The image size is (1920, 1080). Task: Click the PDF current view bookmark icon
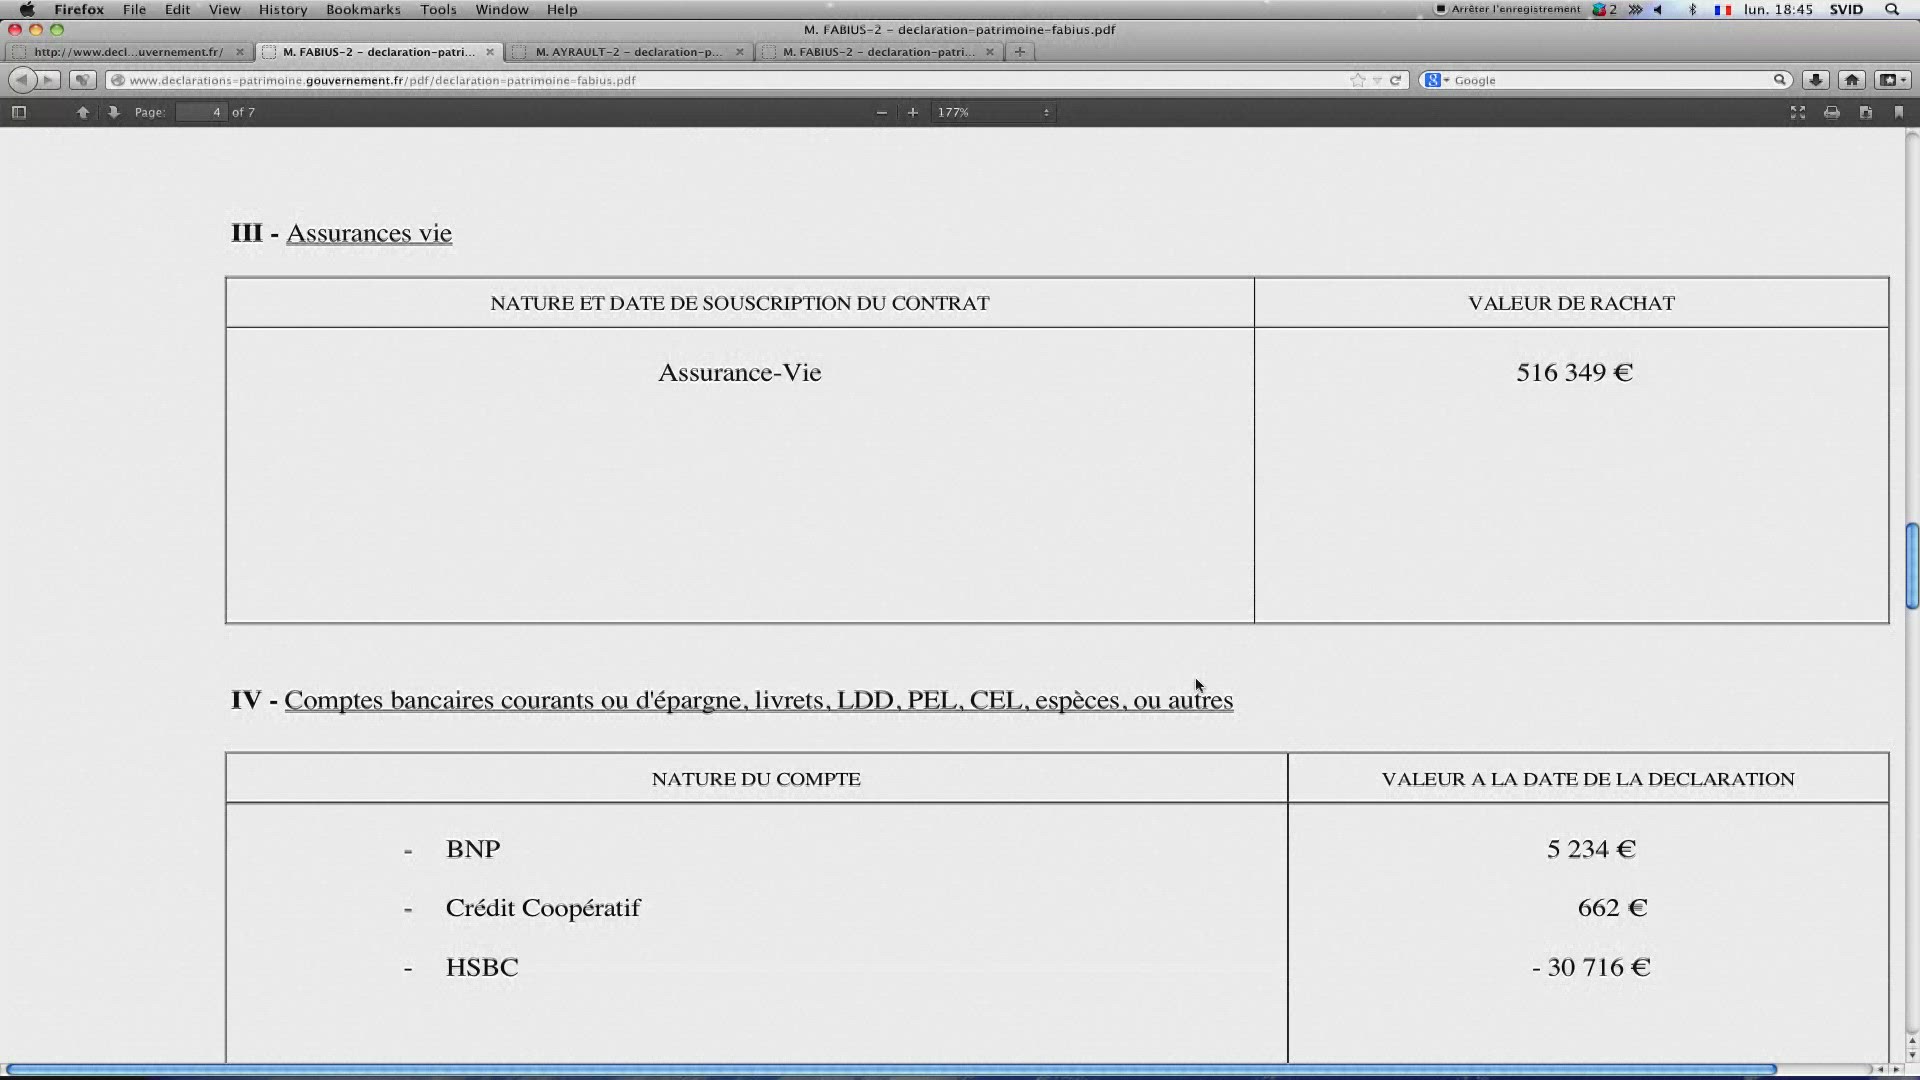pos(1899,112)
